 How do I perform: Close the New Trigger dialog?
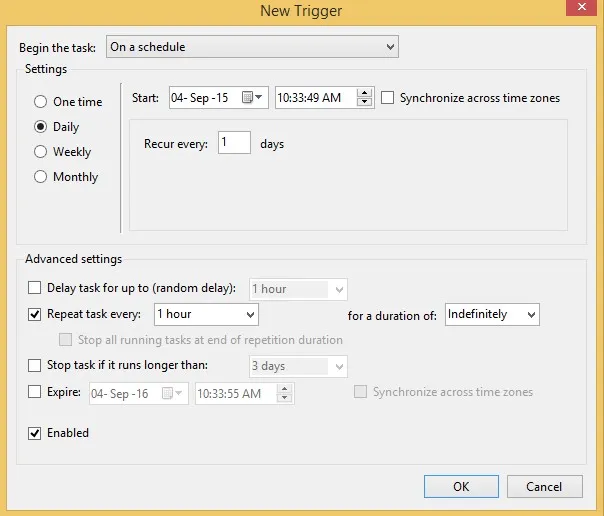coord(581,7)
